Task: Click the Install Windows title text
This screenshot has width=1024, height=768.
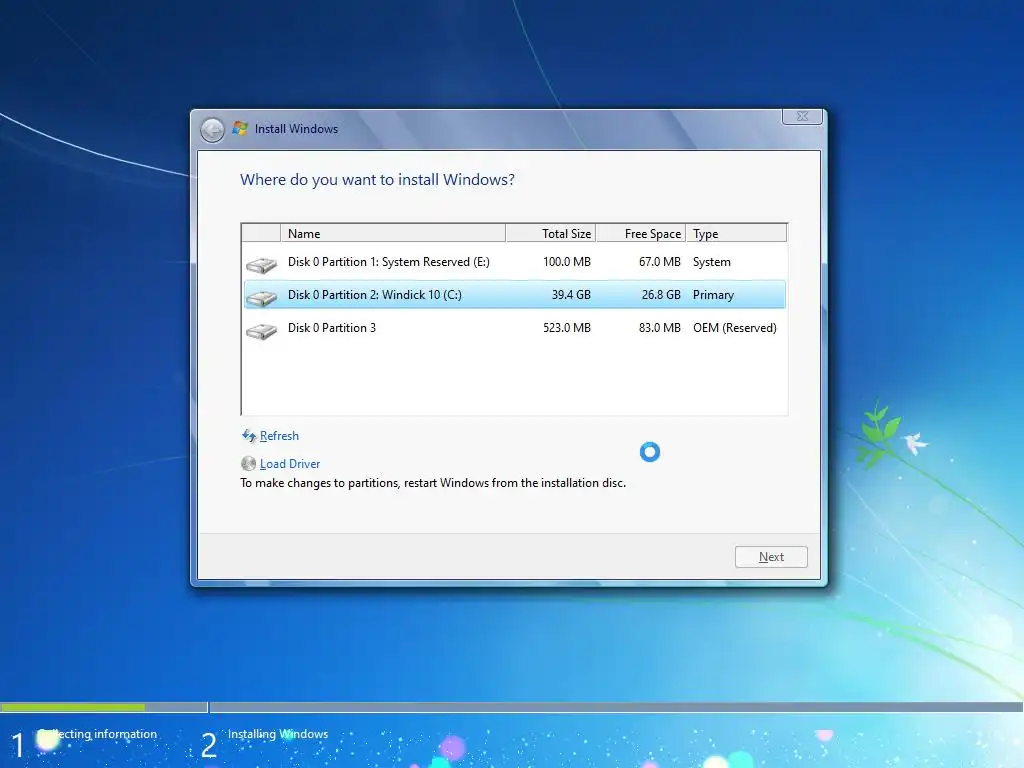Action: click(296, 129)
